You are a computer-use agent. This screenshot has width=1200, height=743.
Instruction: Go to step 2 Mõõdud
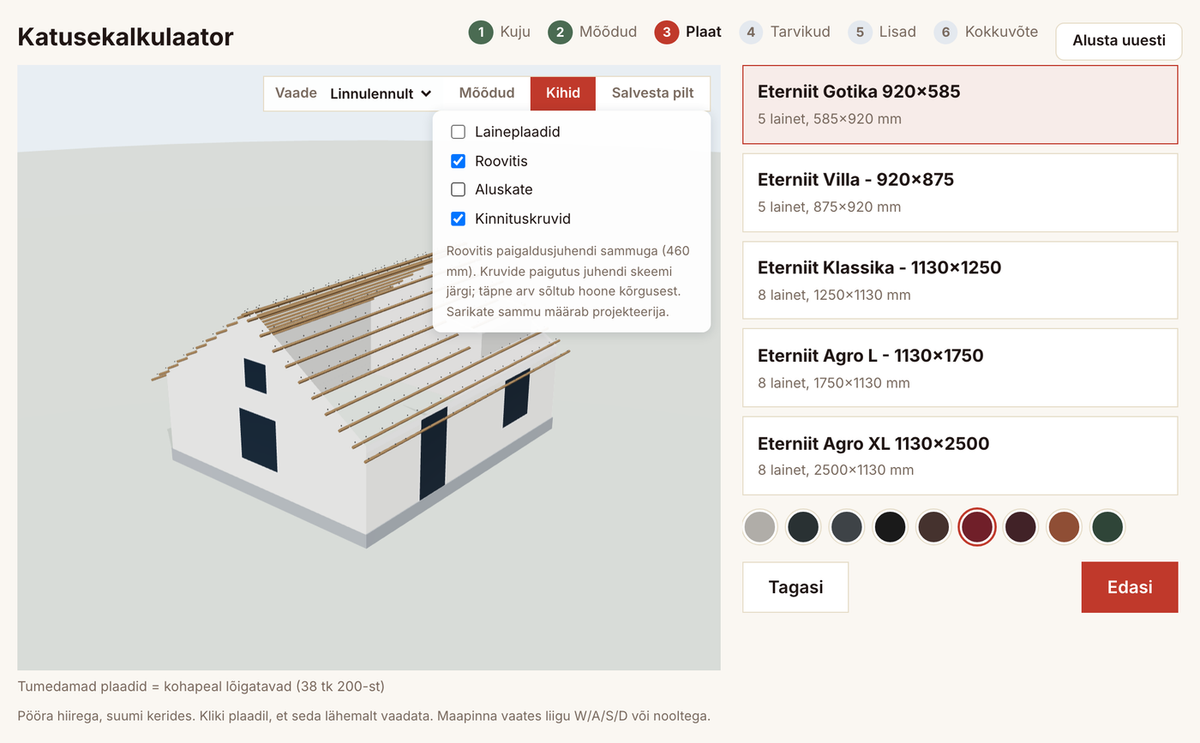click(x=593, y=32)
